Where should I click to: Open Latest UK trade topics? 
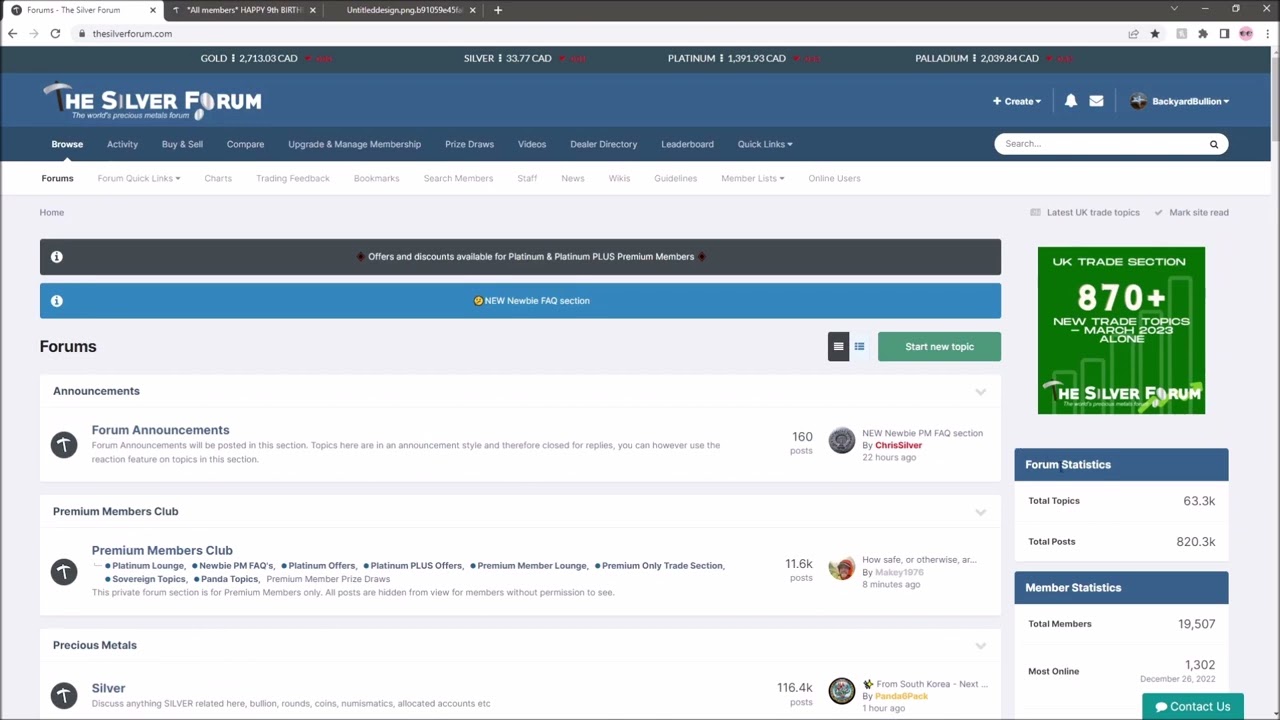pos(1085,212)
